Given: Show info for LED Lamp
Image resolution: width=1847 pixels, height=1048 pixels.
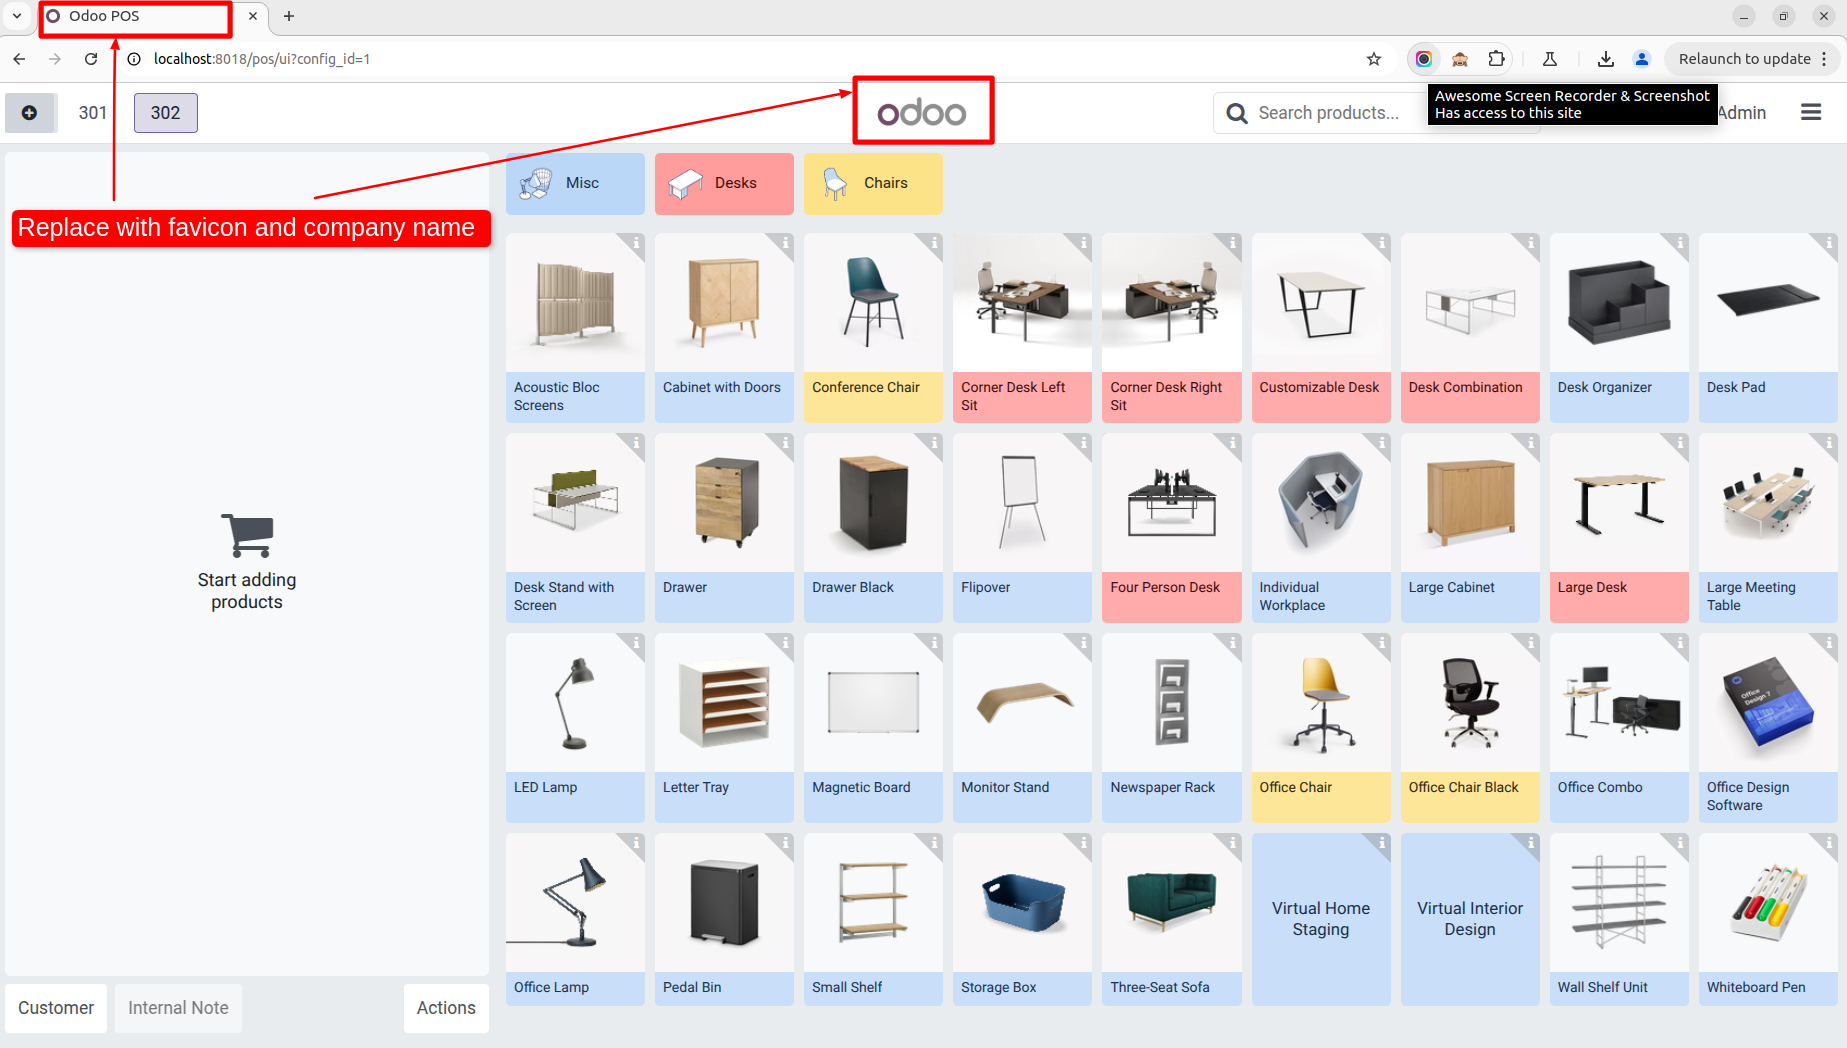Looking at the screenshot, I should pos(635,643).
